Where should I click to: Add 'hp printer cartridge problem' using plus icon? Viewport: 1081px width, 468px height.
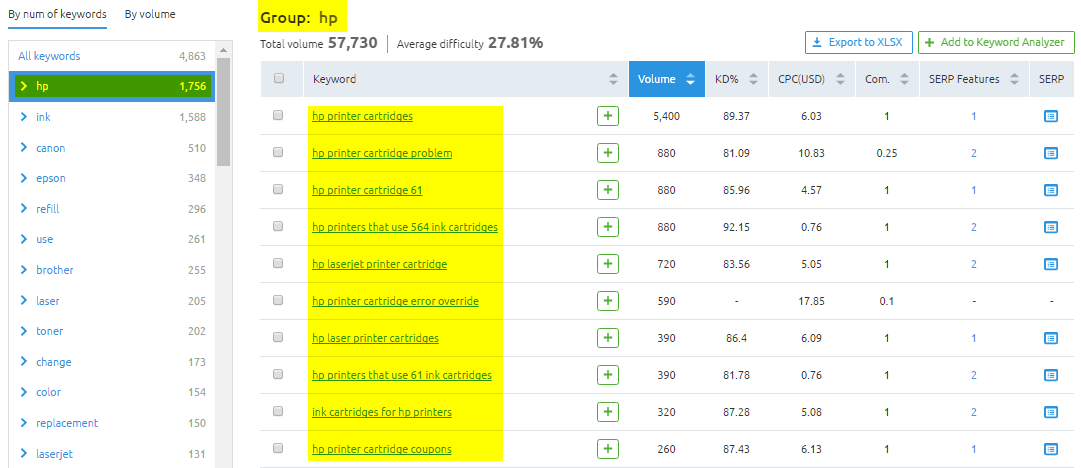tap(607, 153)
